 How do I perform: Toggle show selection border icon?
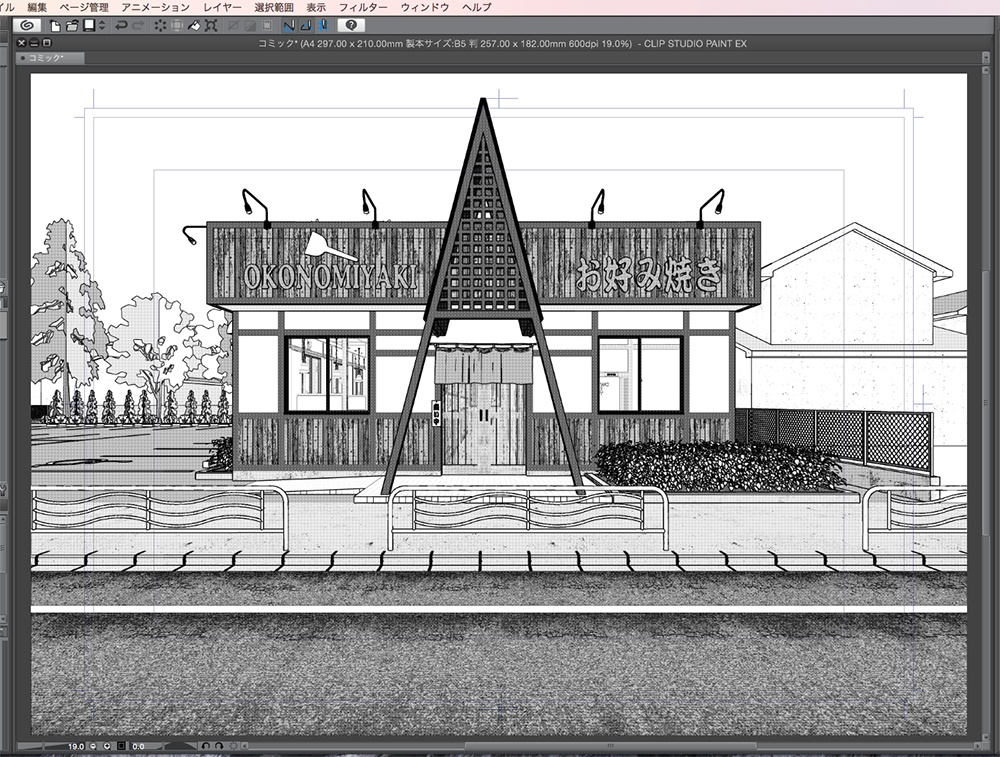click(x=267, y=26)
